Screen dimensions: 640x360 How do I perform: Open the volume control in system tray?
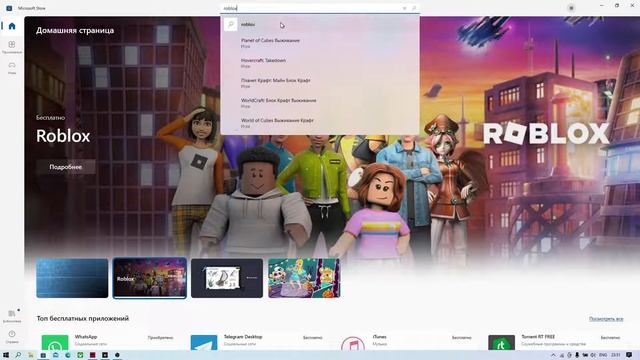pos(593,355)
